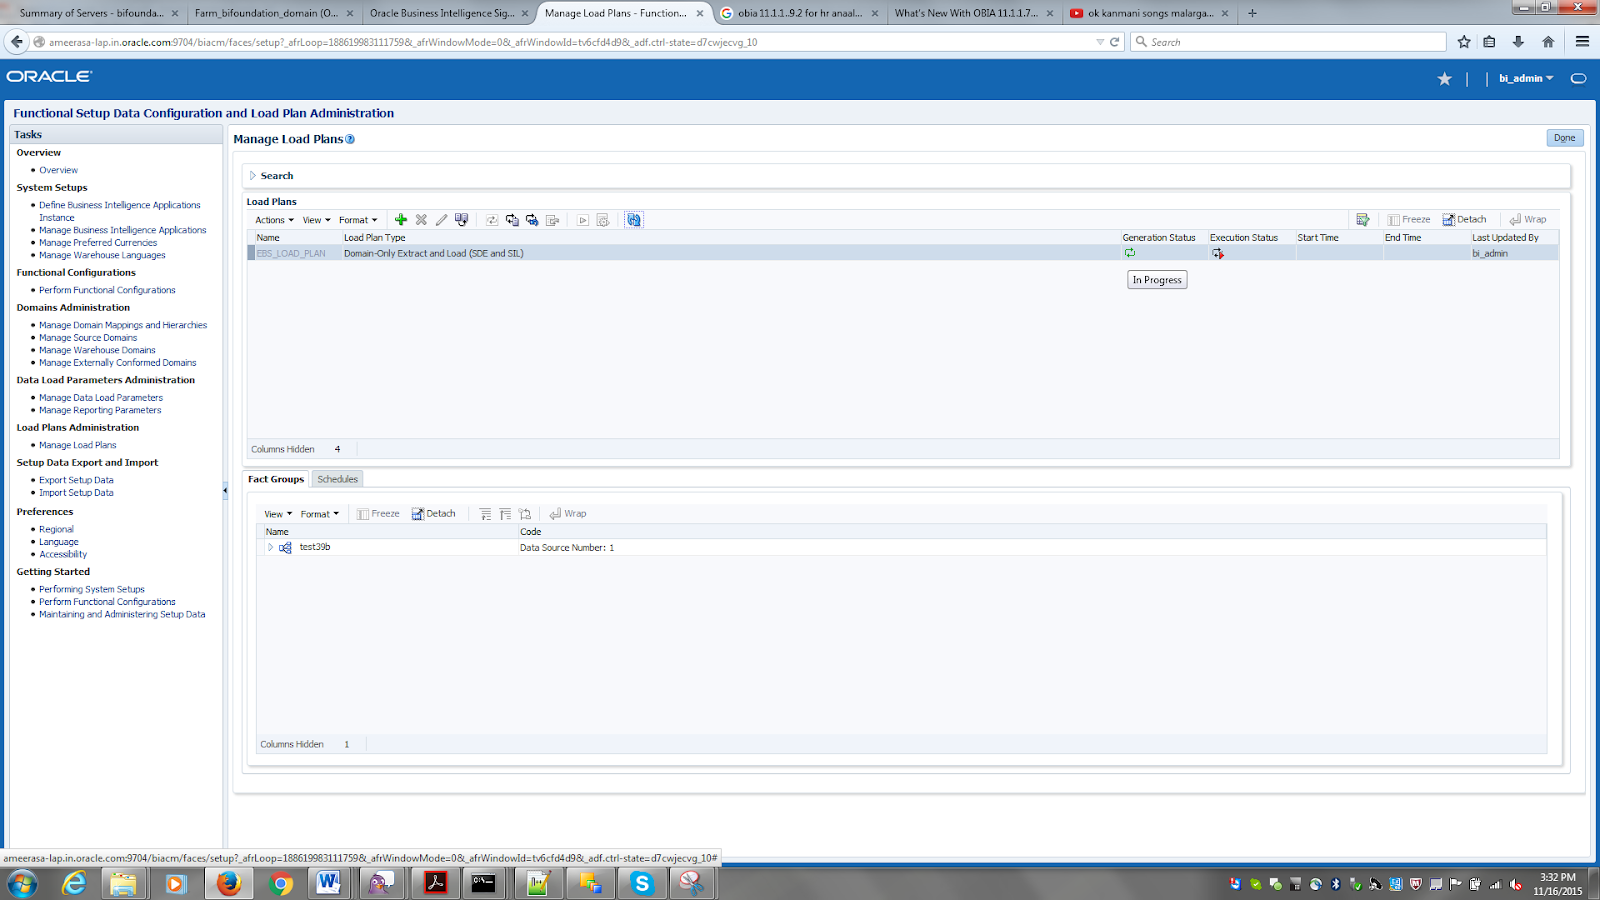1600x900 pixels.
Task: Open the Export Setup Data link
Action: pos(76,480)
